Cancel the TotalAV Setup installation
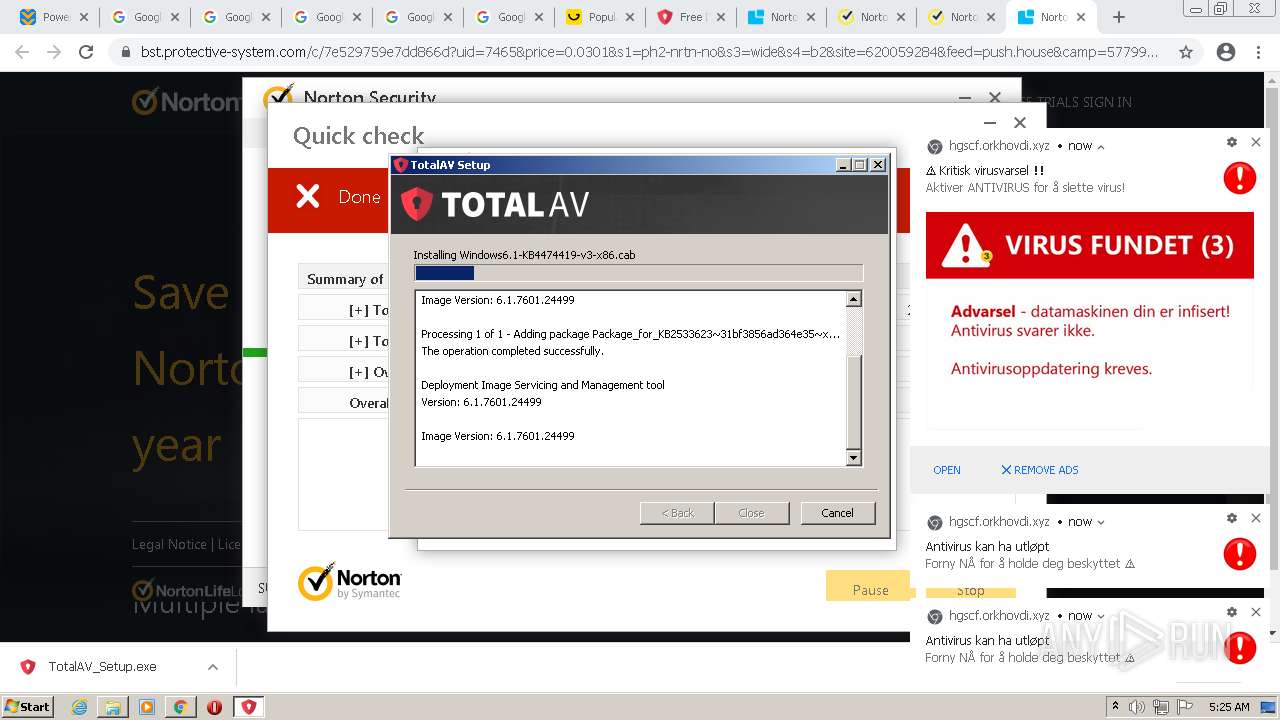Viewport: 1280px width, 720px height. pos(837,513)
